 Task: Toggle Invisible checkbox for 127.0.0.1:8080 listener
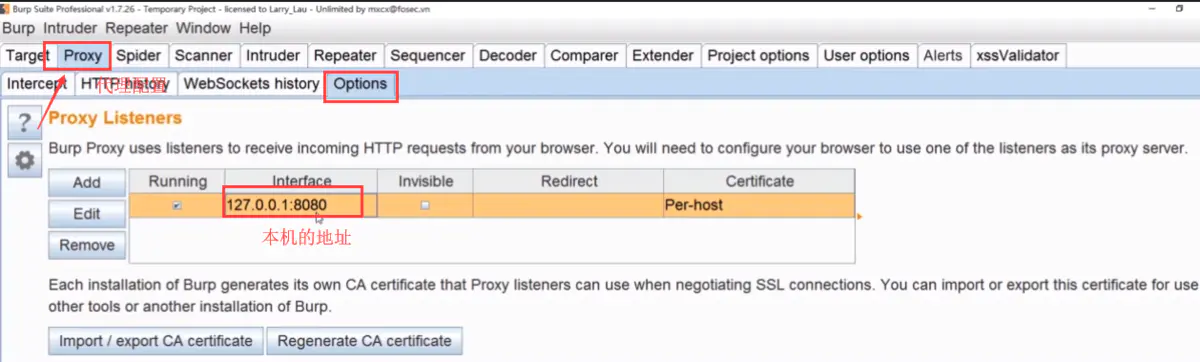pos(425,205)
